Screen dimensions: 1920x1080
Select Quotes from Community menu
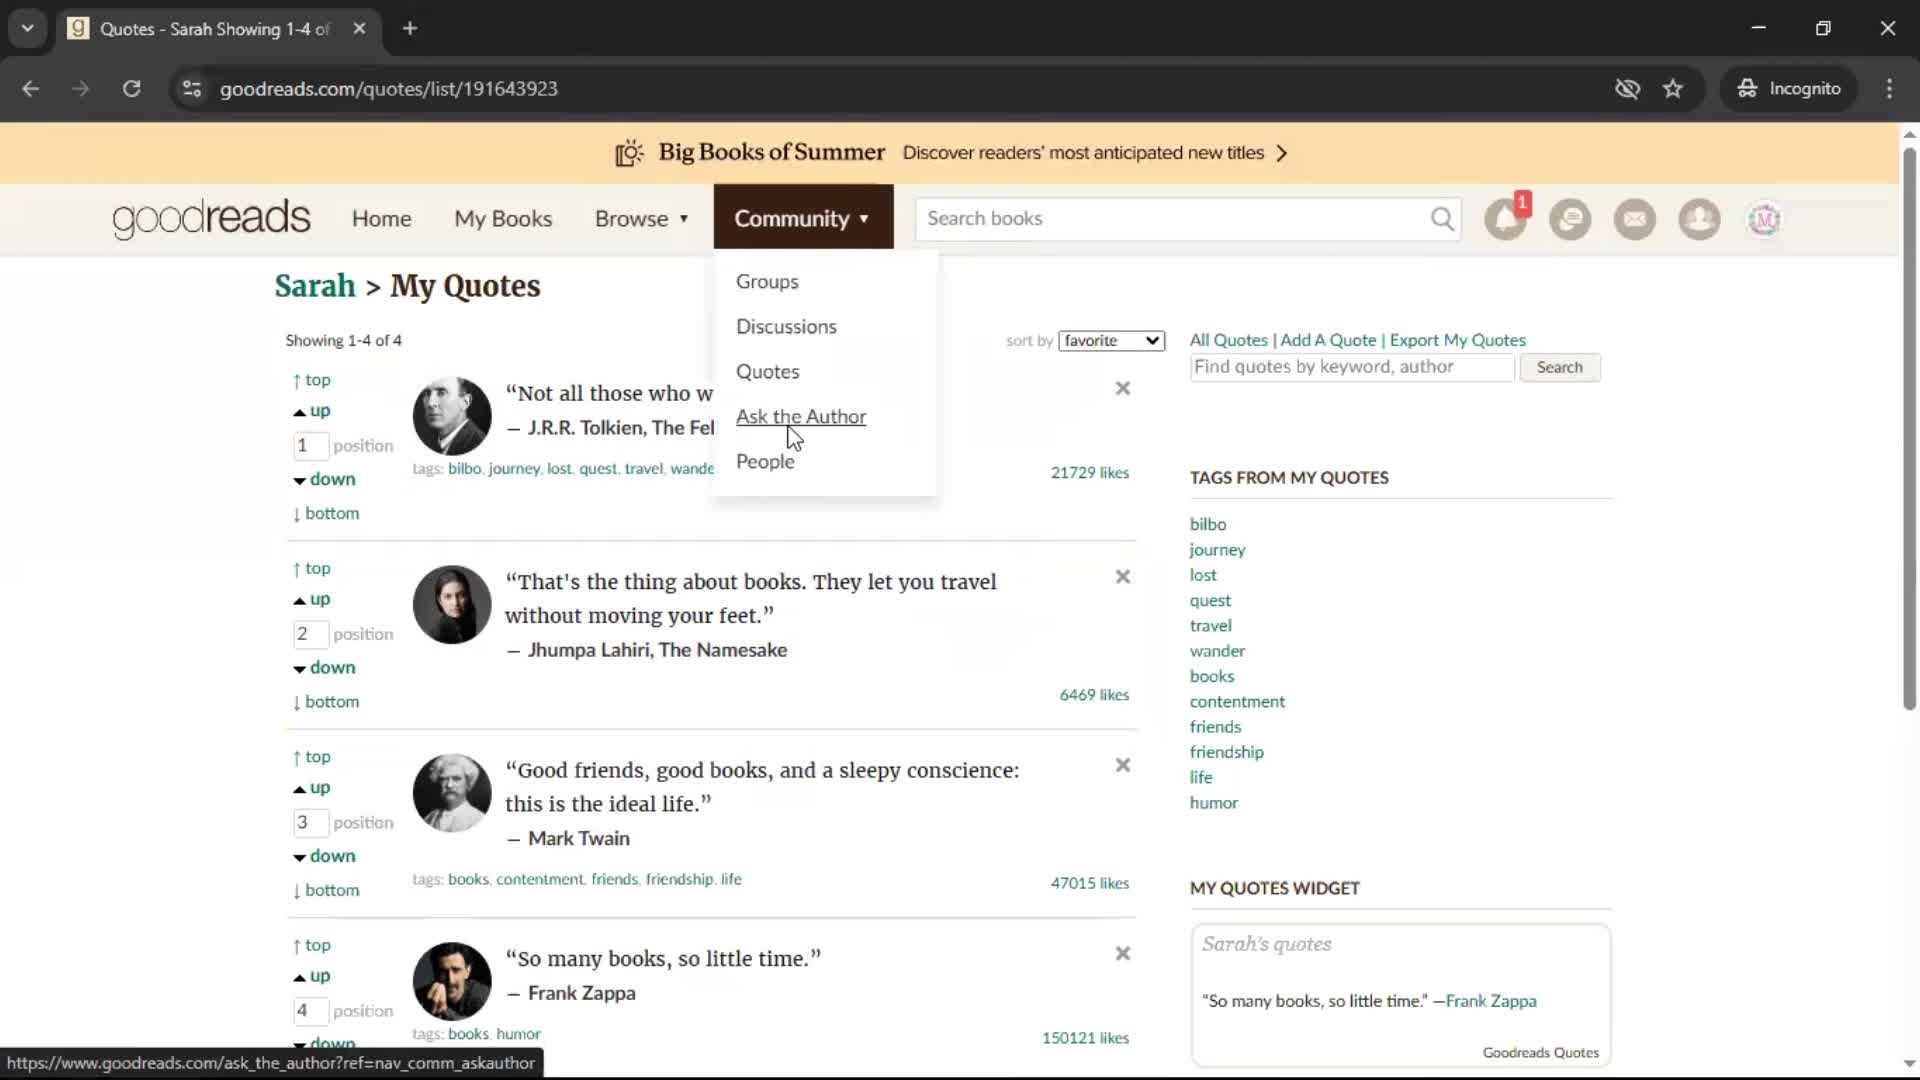[x=767, y=372]
